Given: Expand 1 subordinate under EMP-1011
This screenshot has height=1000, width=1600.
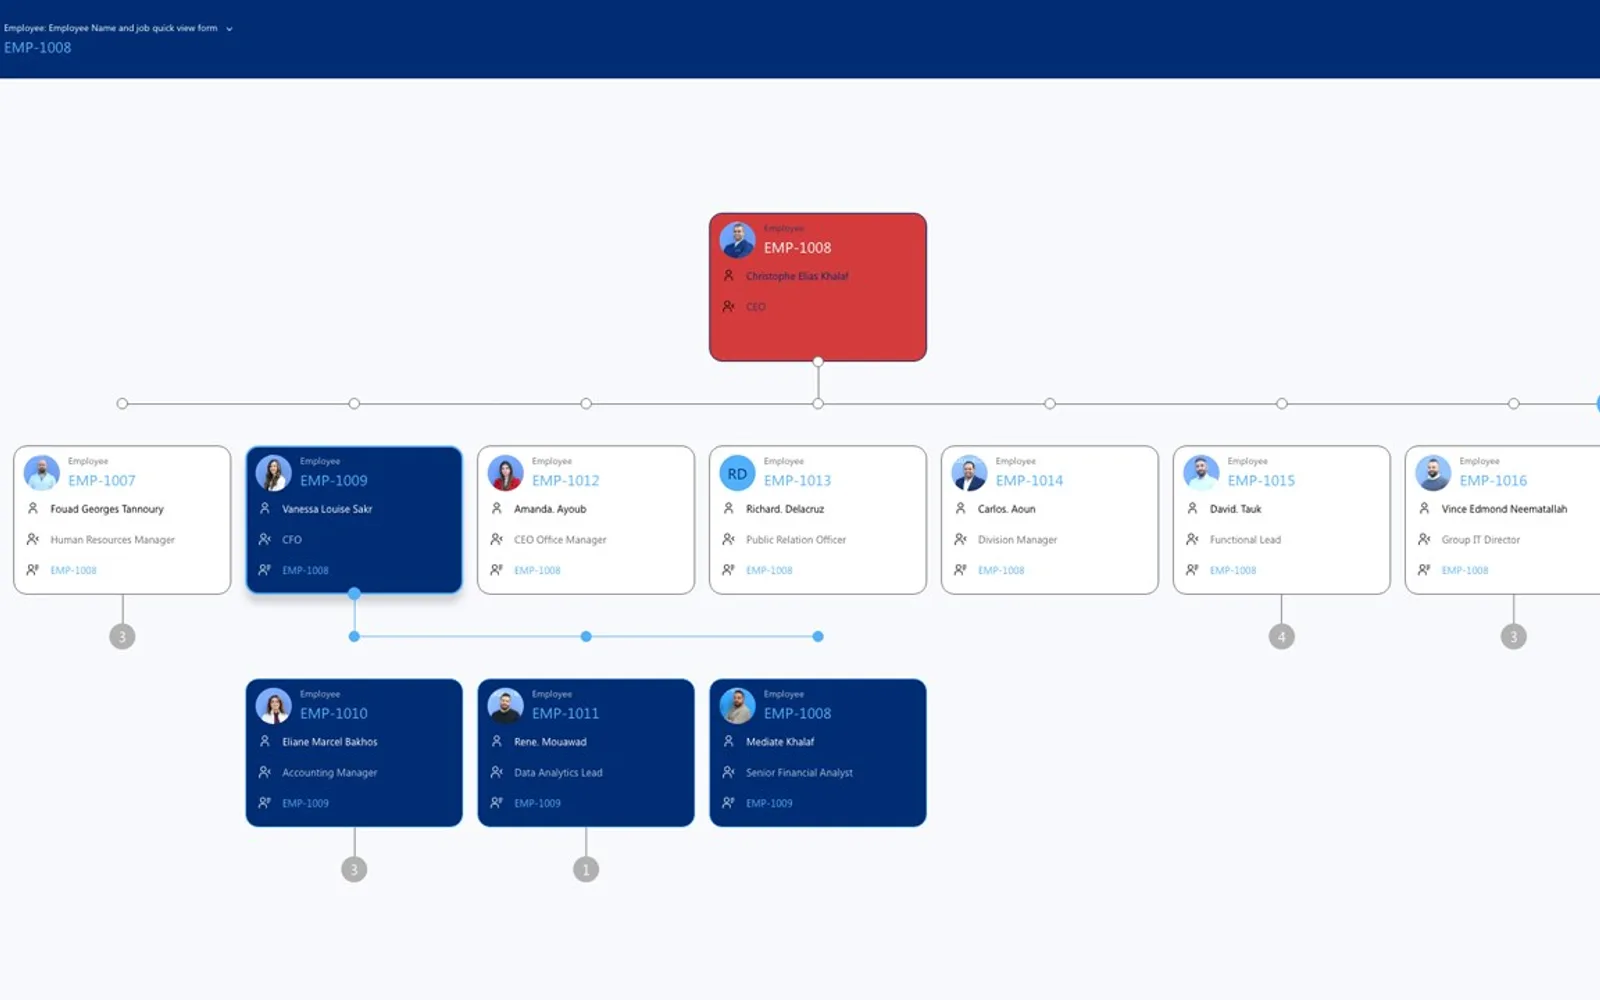Looking at the screenshot, I should [x=586, y=870].
